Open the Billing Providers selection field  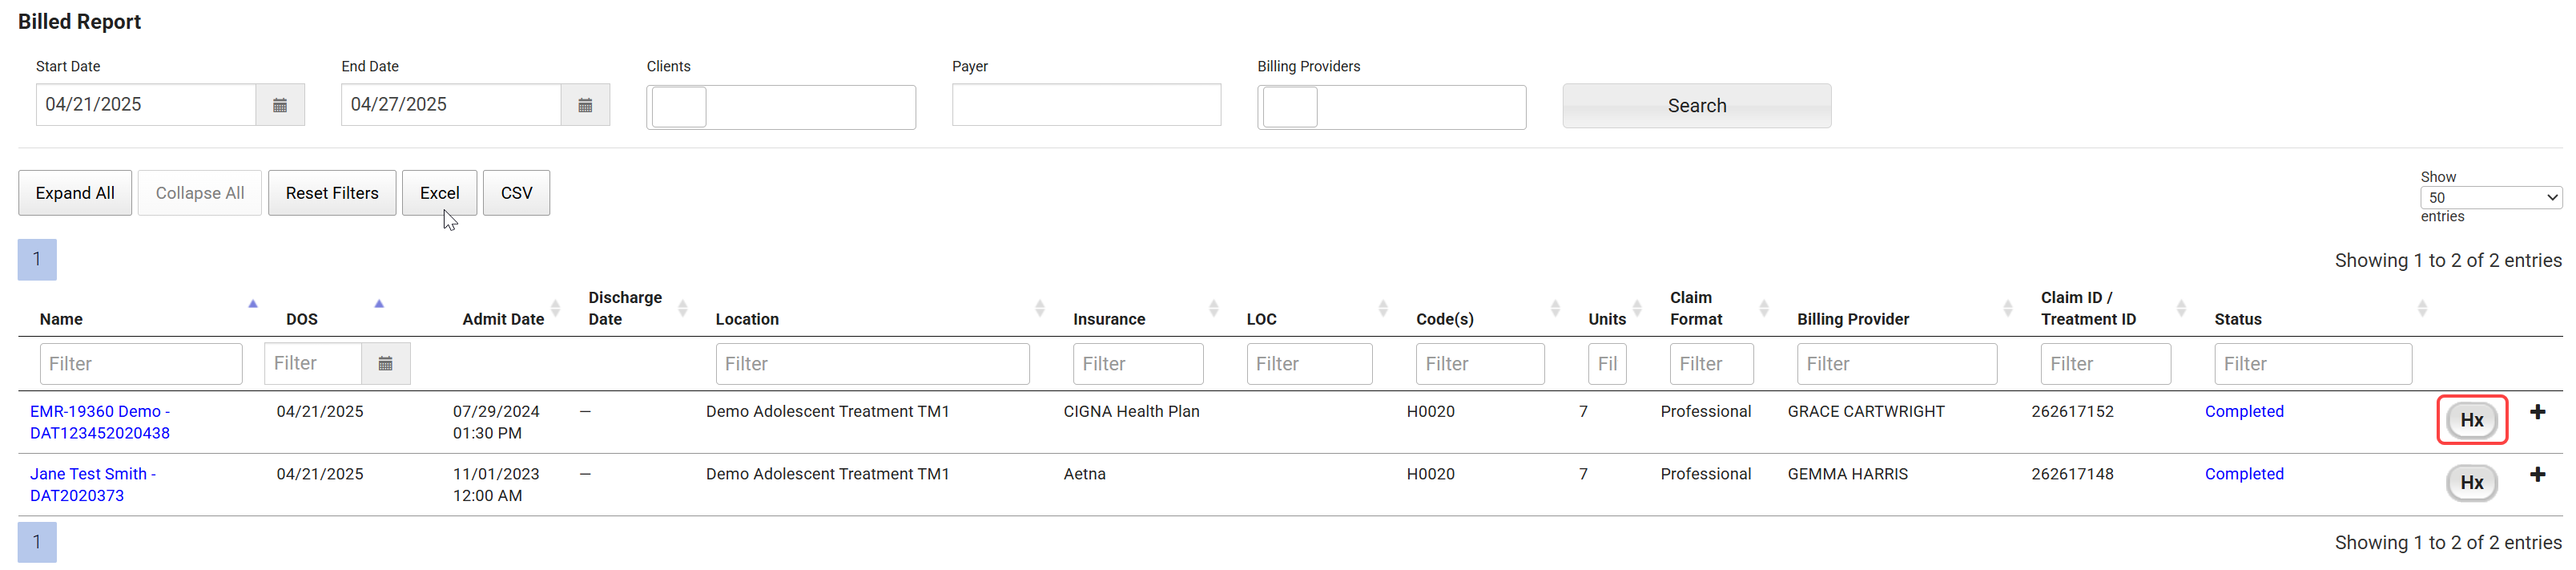1391,108
